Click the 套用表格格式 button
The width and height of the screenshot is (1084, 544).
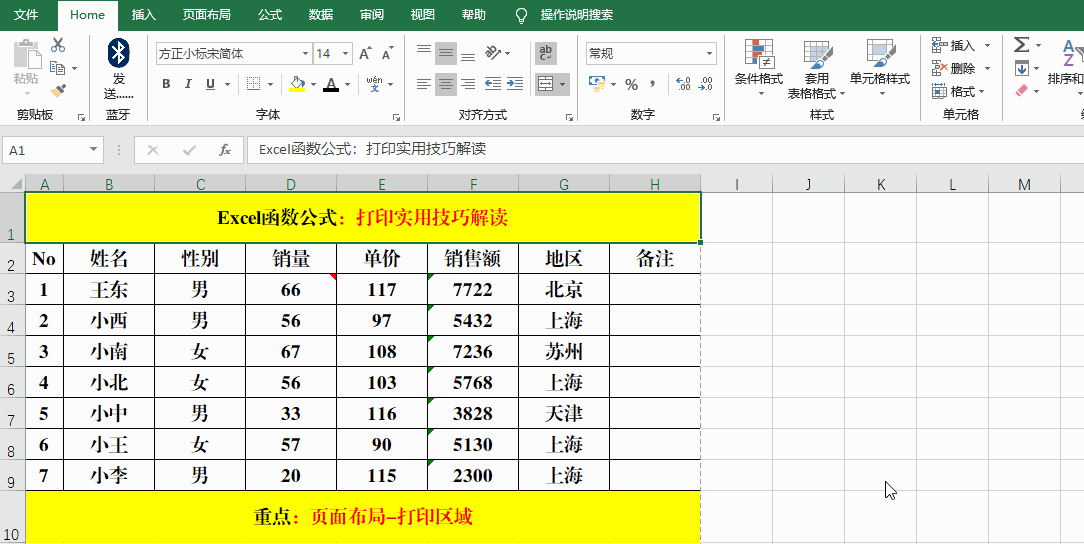816,70
